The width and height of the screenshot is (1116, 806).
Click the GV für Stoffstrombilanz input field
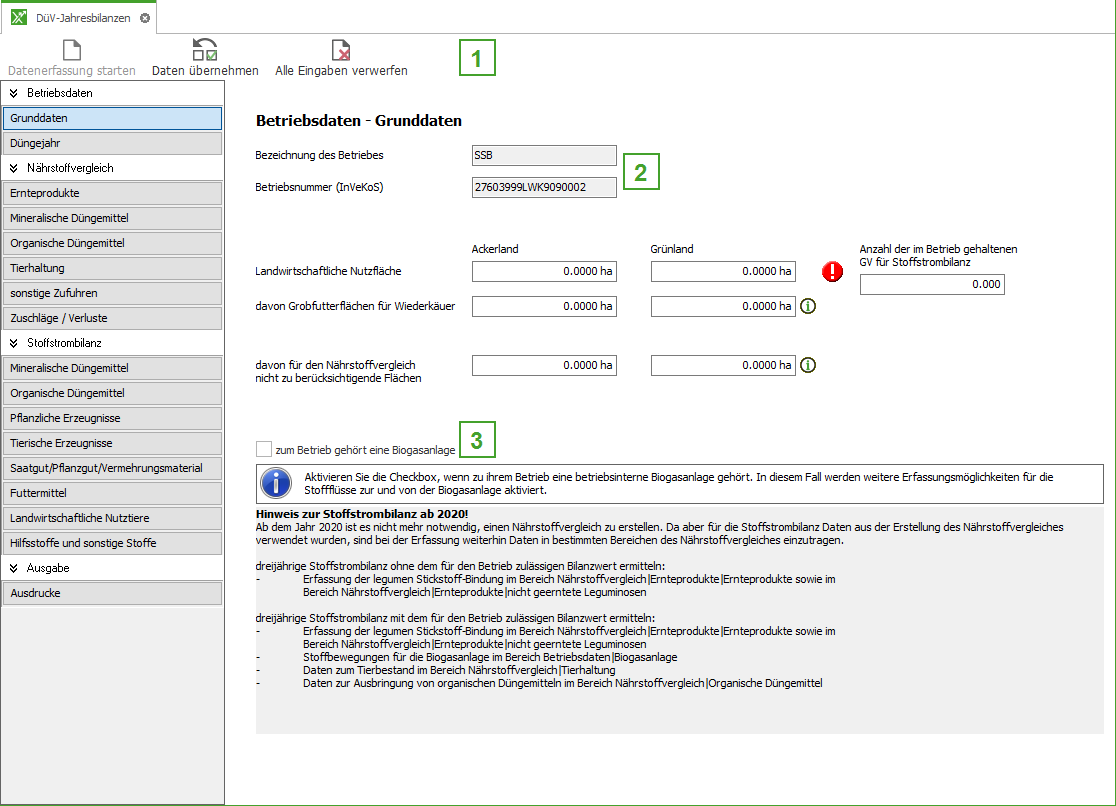click(931, 285)
